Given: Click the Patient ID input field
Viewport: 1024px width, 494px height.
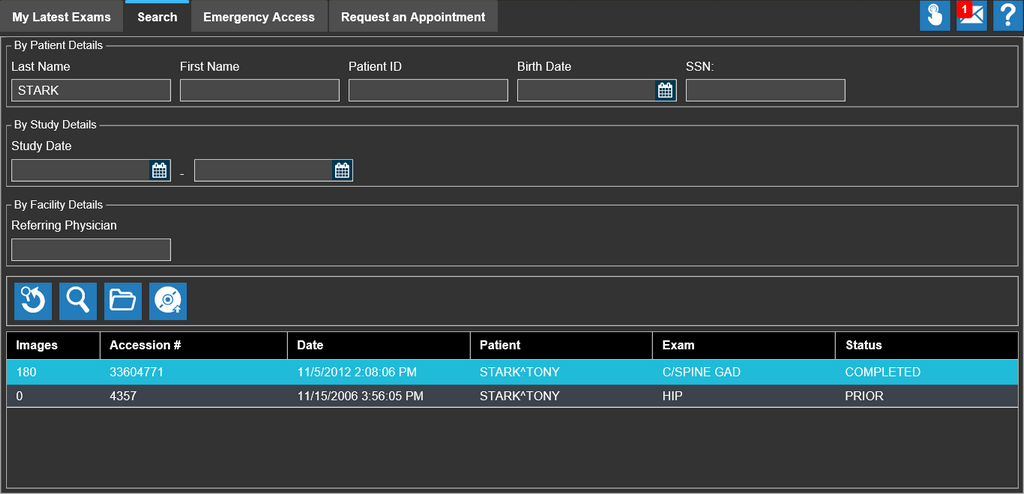Looking at the screenshot, I should coord(428,91).
